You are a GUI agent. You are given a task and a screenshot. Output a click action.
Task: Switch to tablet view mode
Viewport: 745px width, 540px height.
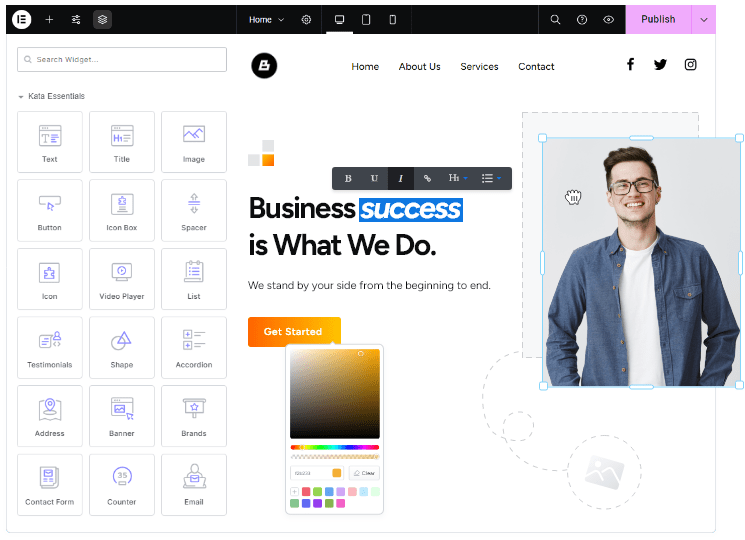366,19
